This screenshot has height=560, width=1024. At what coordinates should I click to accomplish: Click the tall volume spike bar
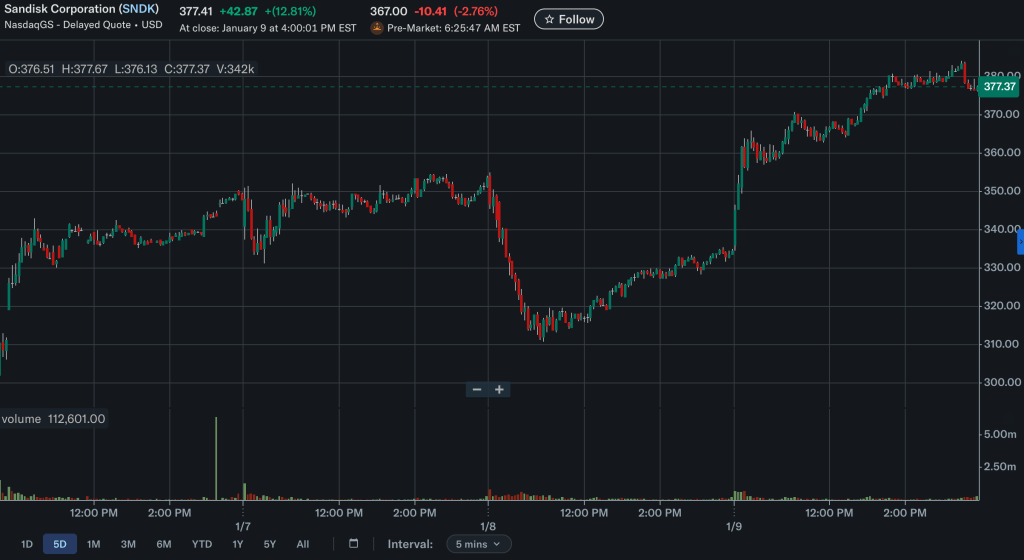click(x=216, y=458)
